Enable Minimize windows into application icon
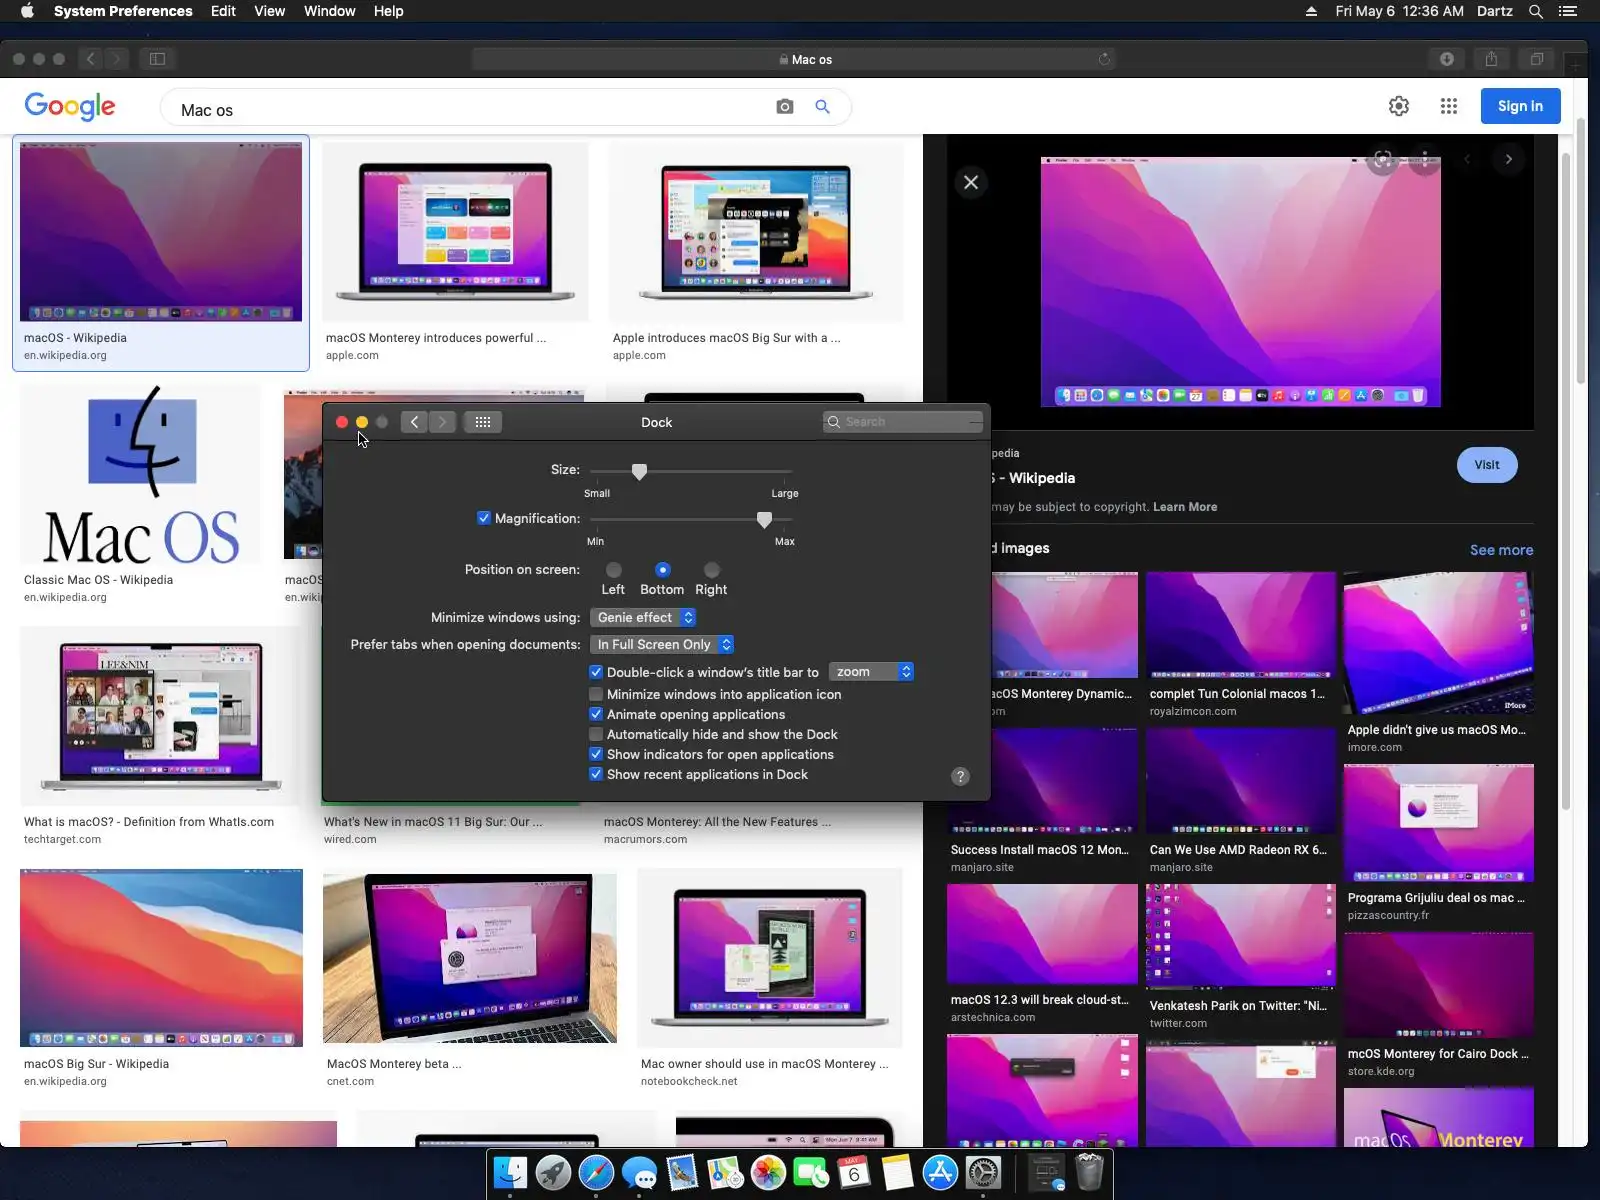1600x1200 pixels. (596, 694)
